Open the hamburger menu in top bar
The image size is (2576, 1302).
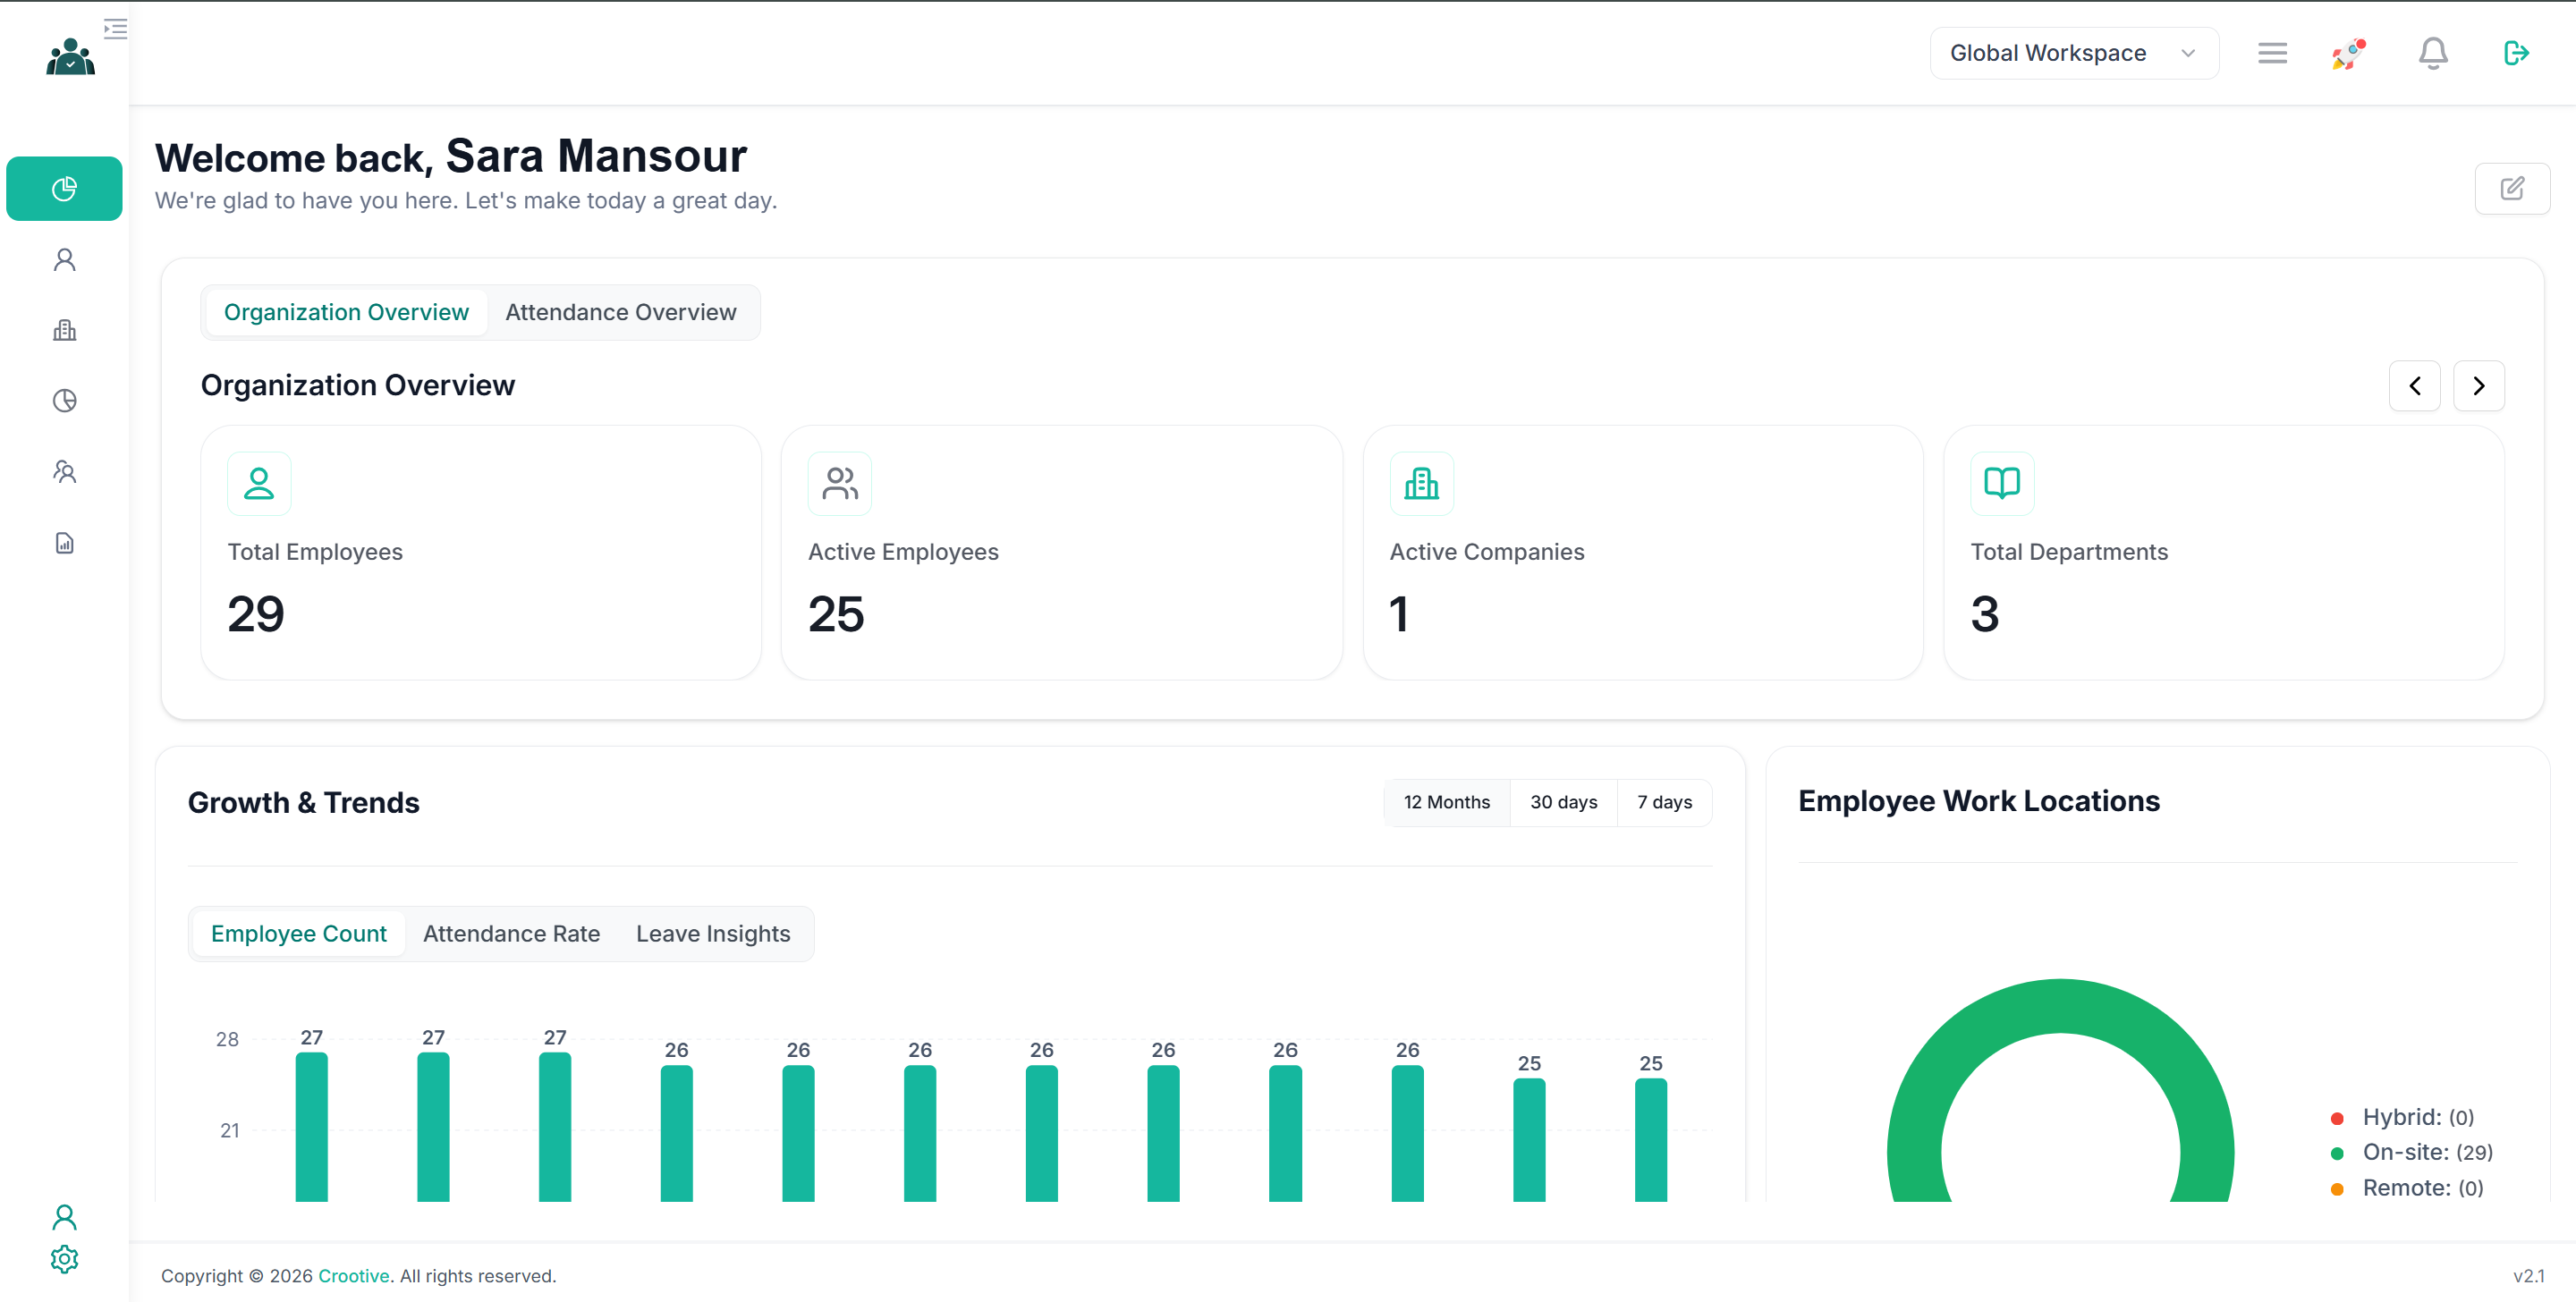(x=2272, y=53)
